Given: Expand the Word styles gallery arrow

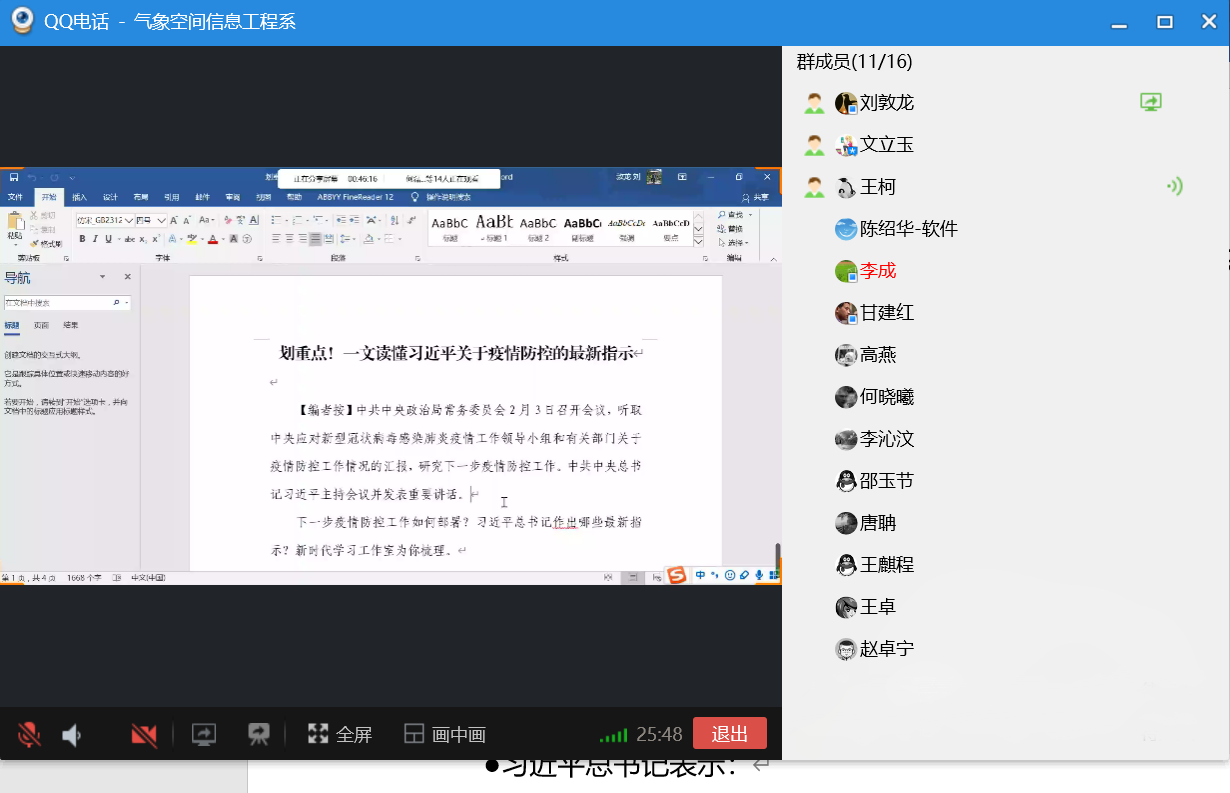Looking at the screenshot, I should (698, 242).
